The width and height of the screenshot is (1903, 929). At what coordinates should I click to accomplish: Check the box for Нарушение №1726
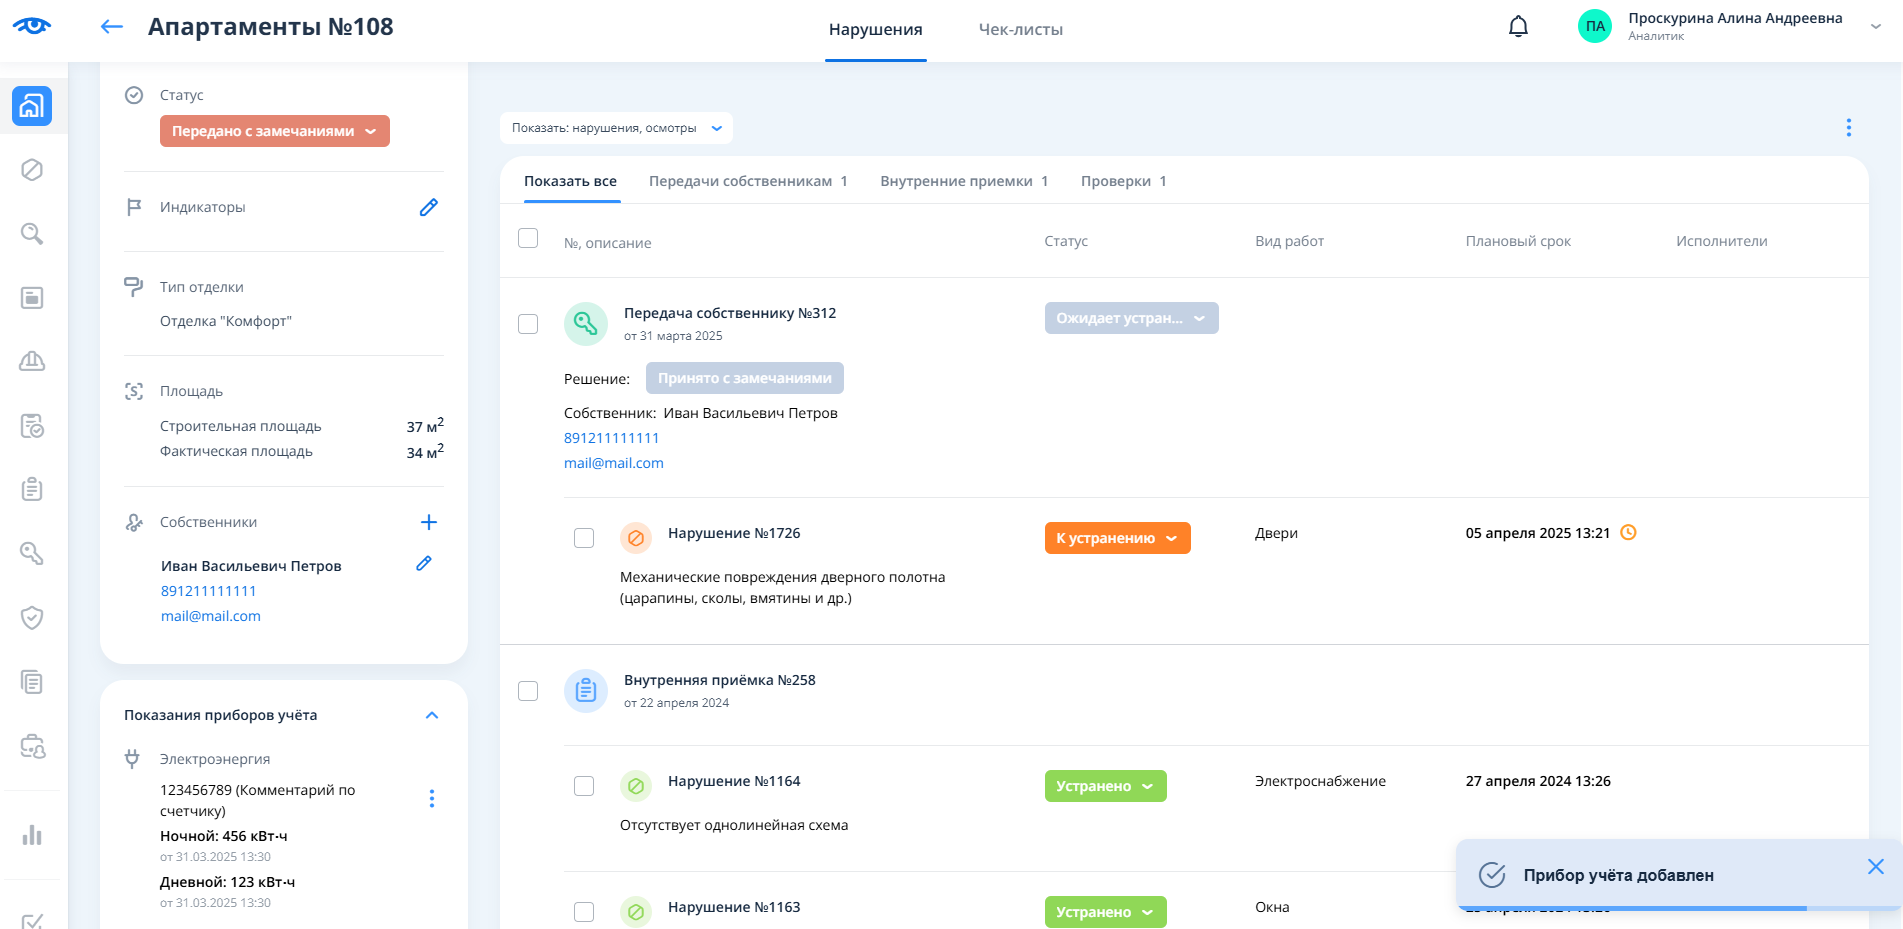click(584, 538)
